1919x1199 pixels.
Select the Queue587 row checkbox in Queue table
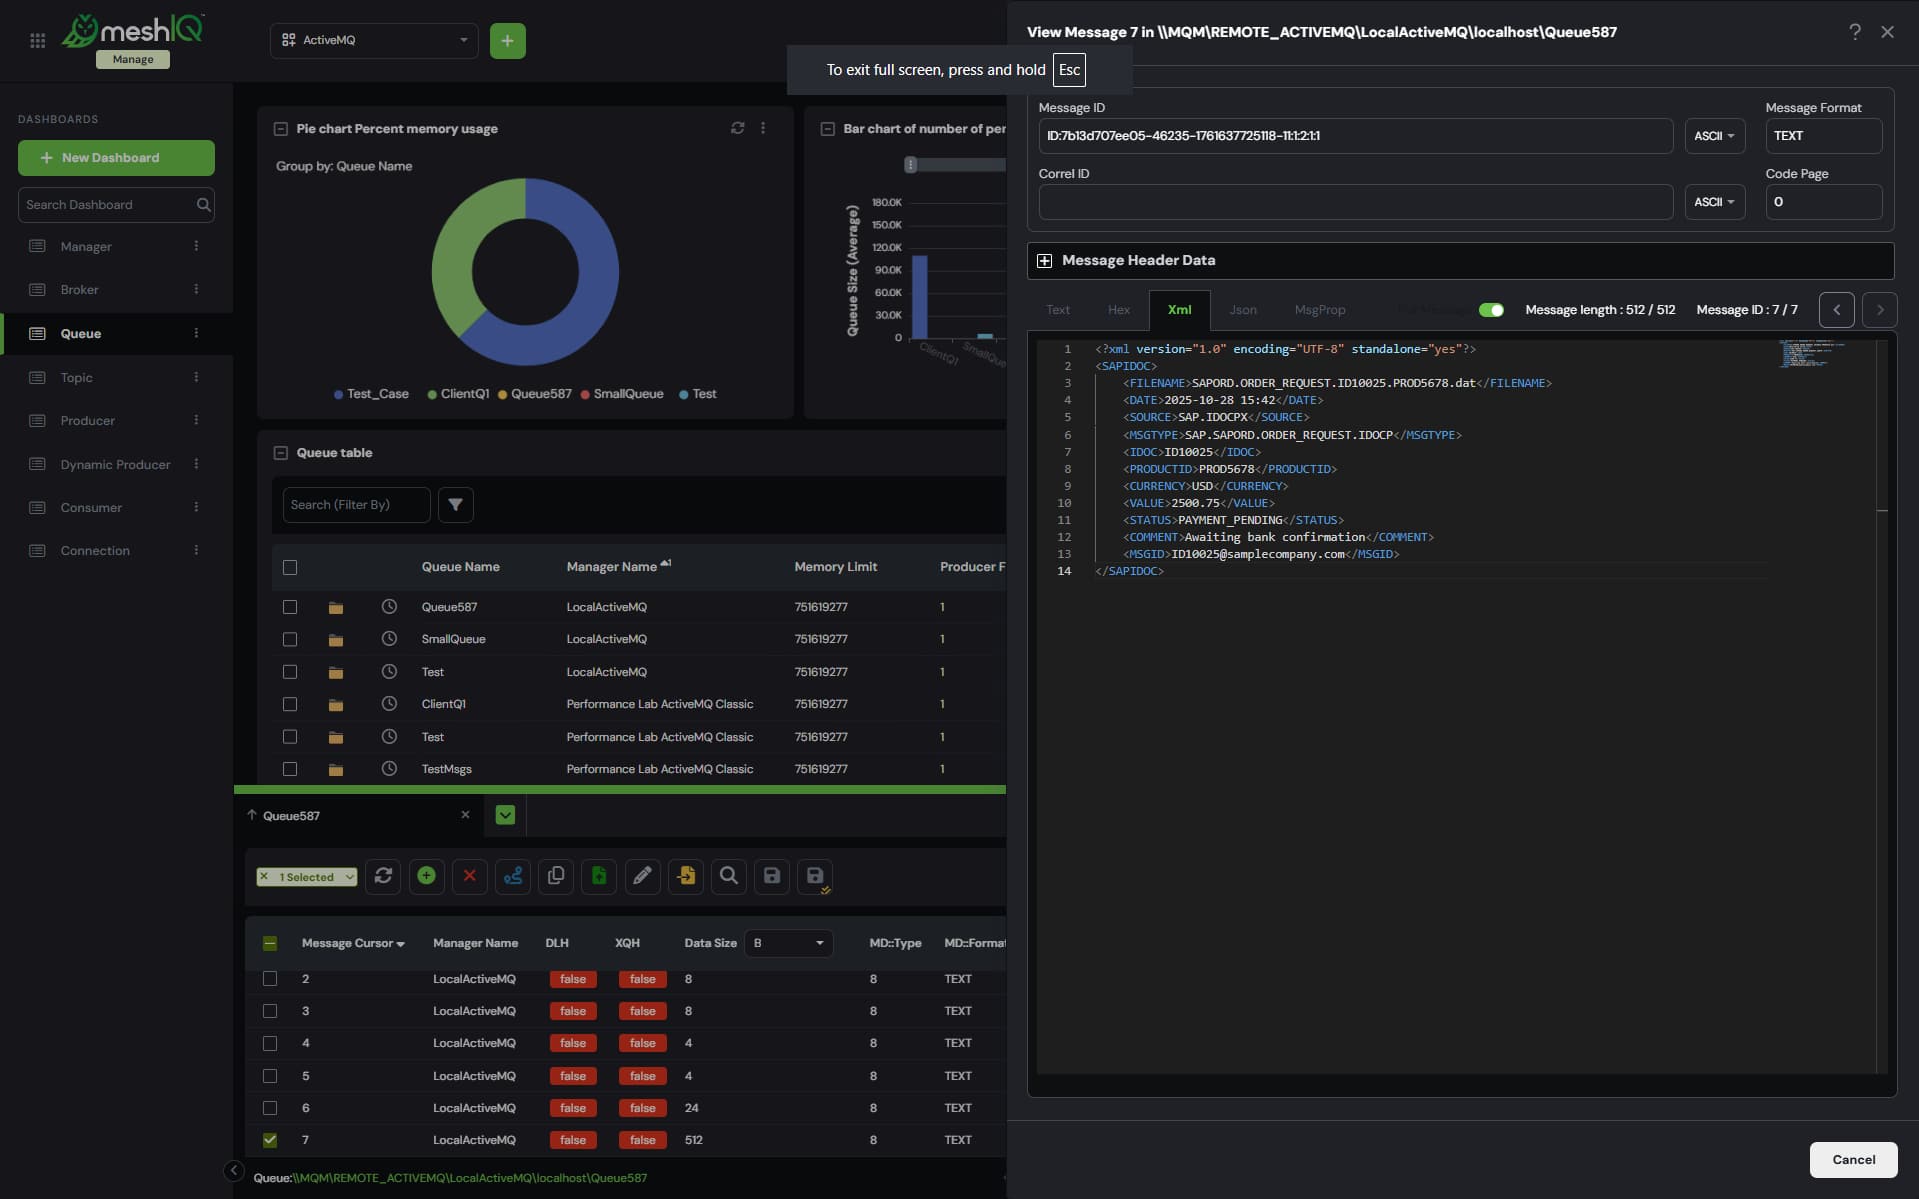290,607
